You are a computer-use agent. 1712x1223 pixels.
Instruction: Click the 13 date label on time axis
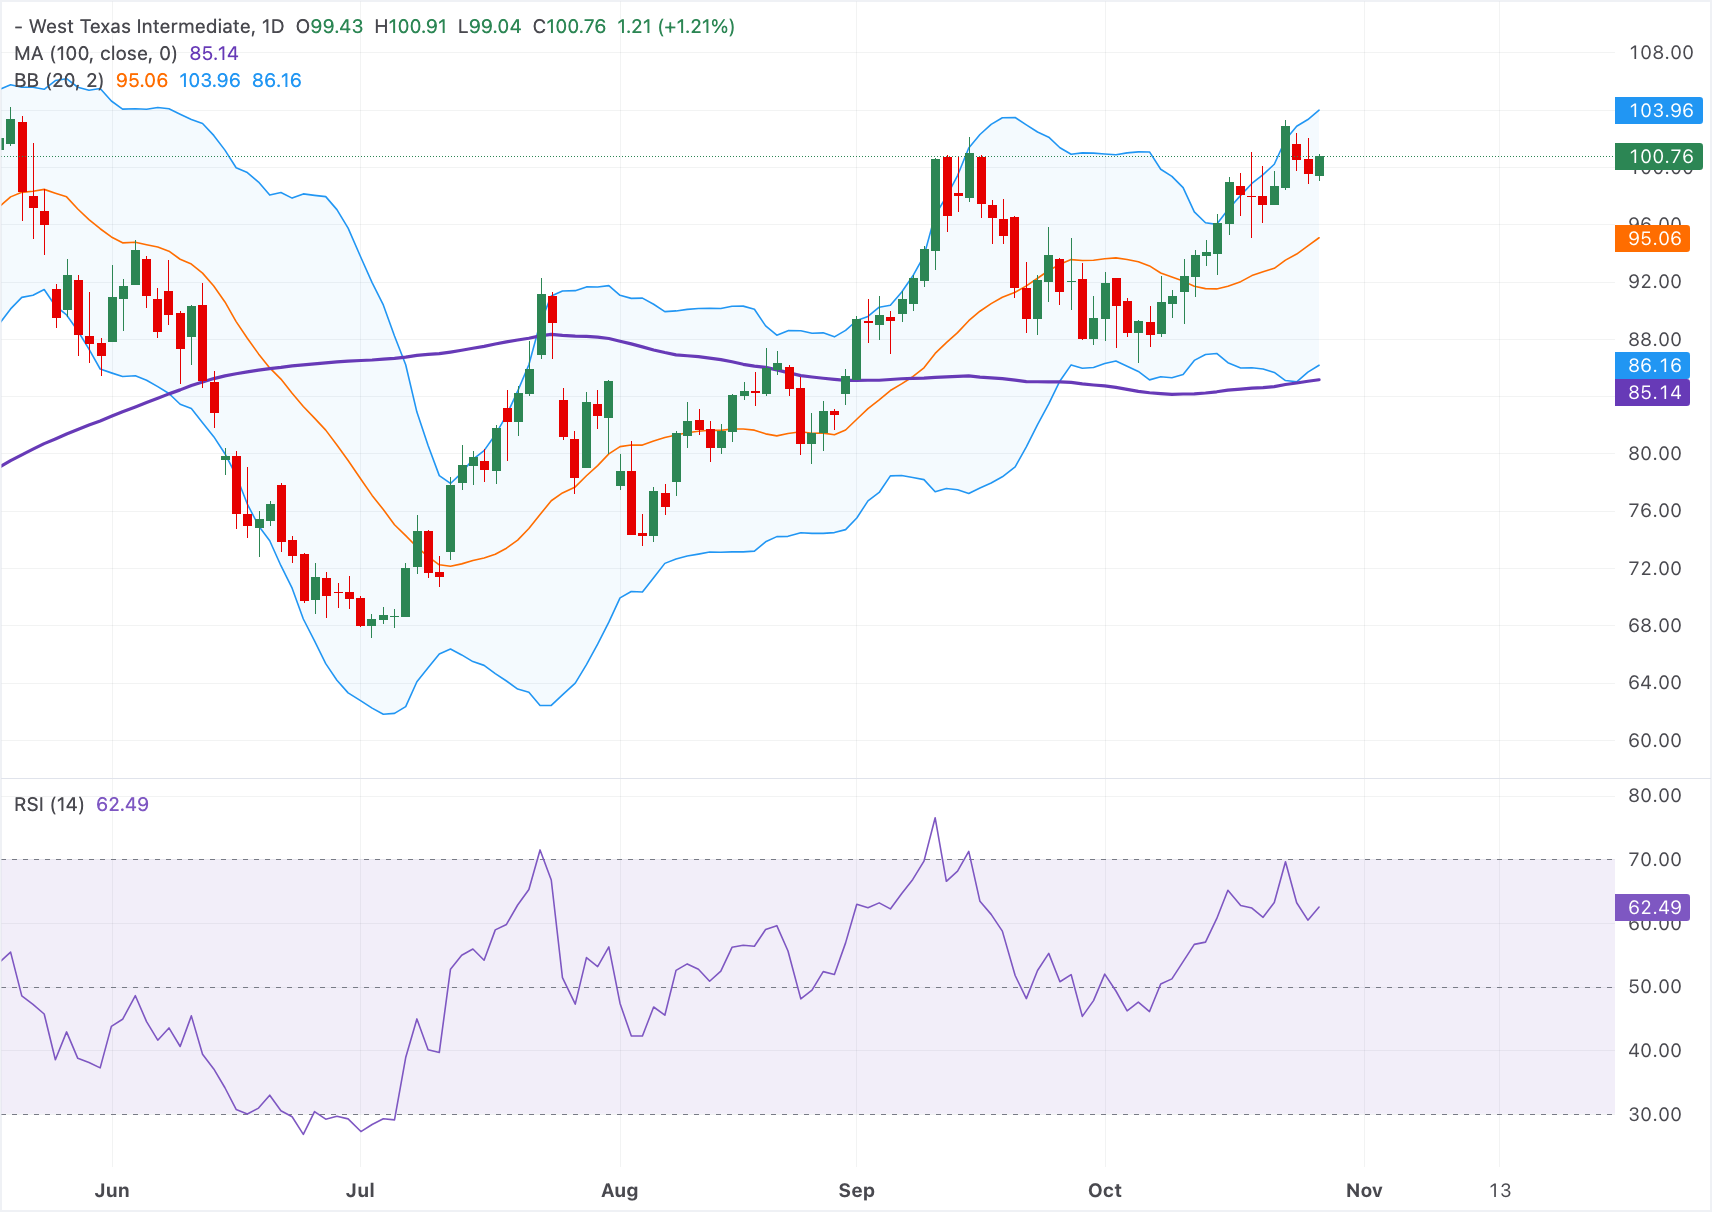pyautogui.click(x=1500, y=1191)
